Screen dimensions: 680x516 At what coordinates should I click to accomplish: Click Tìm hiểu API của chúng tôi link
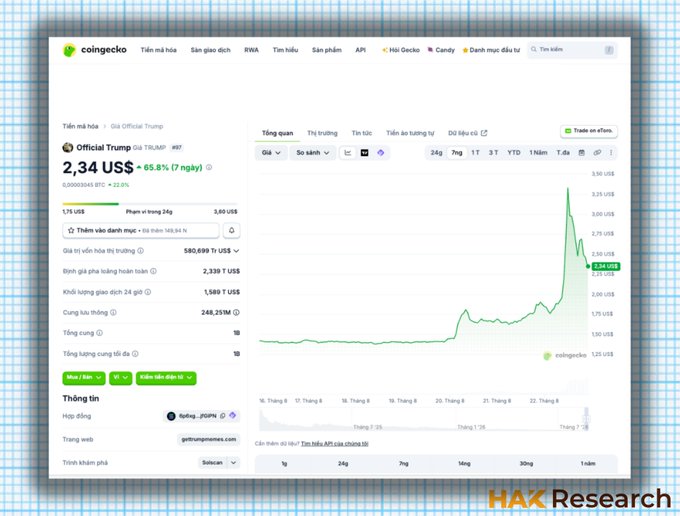335,444
